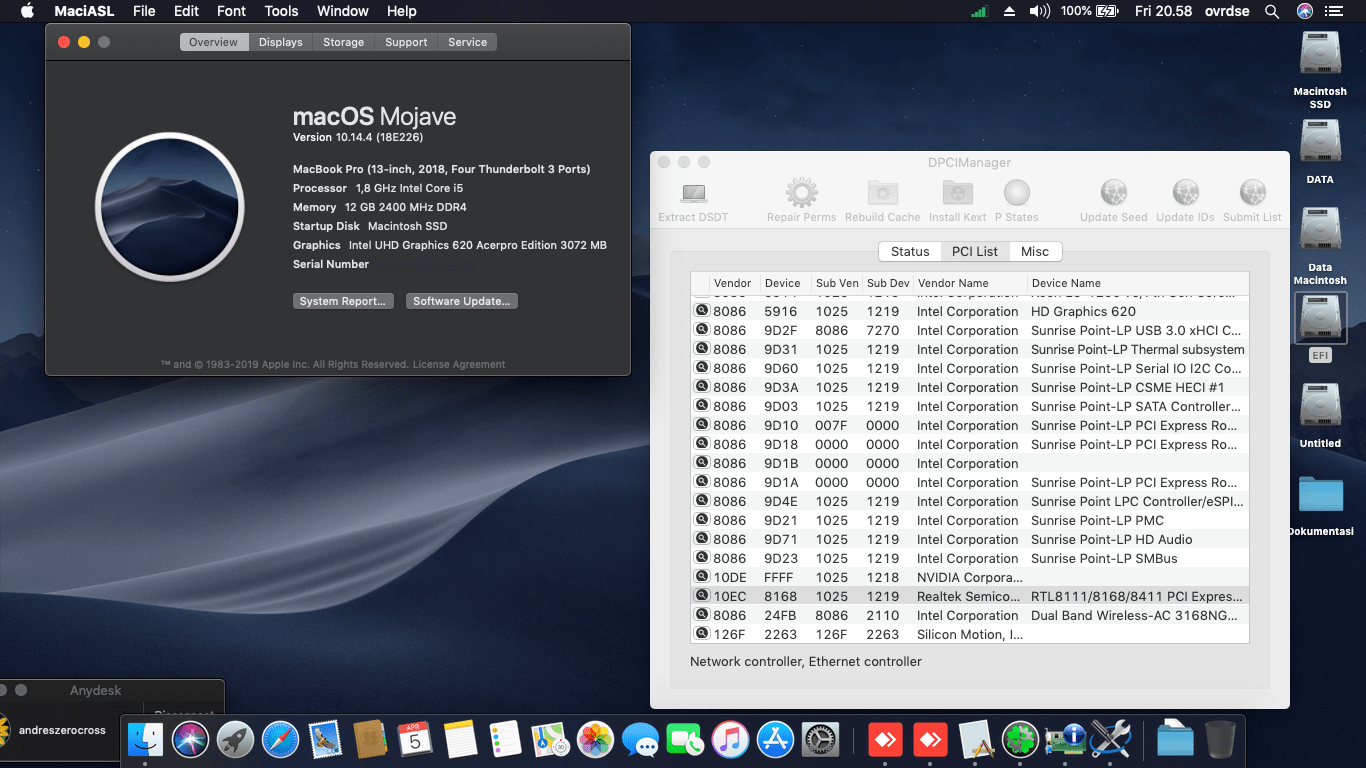This screenshot has height=768, width=1366.
Task: Select the 'Sunrise Point-LP SMBus' row
Action: coord(970,558)
